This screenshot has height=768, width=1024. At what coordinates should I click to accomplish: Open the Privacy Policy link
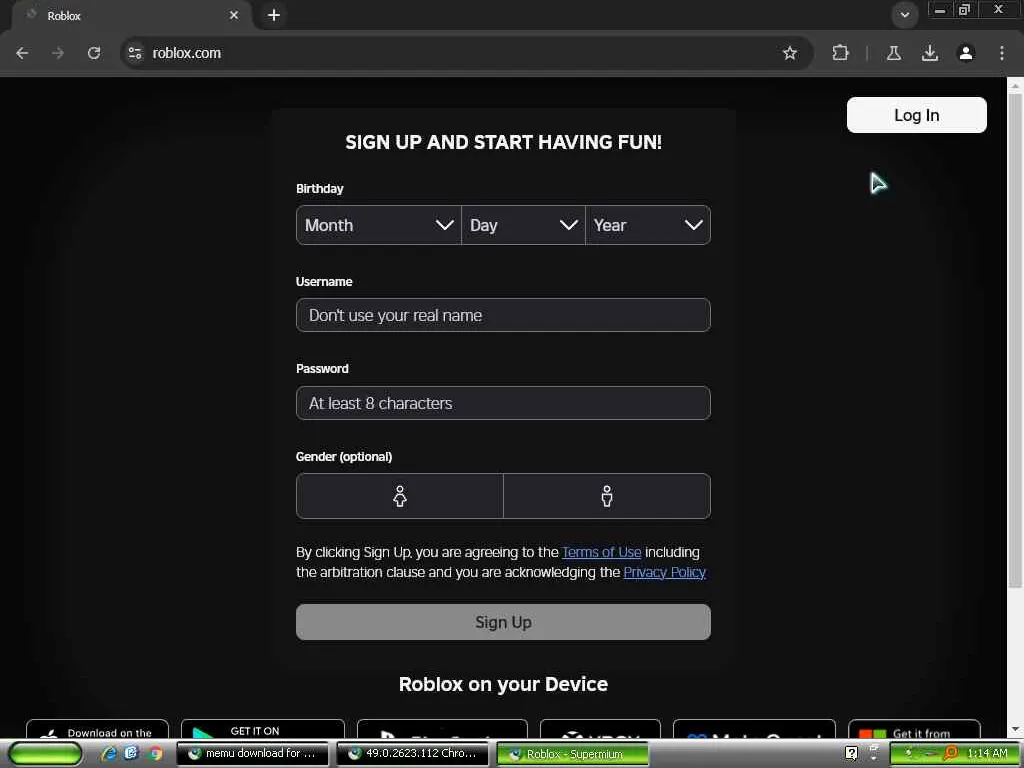664,573
